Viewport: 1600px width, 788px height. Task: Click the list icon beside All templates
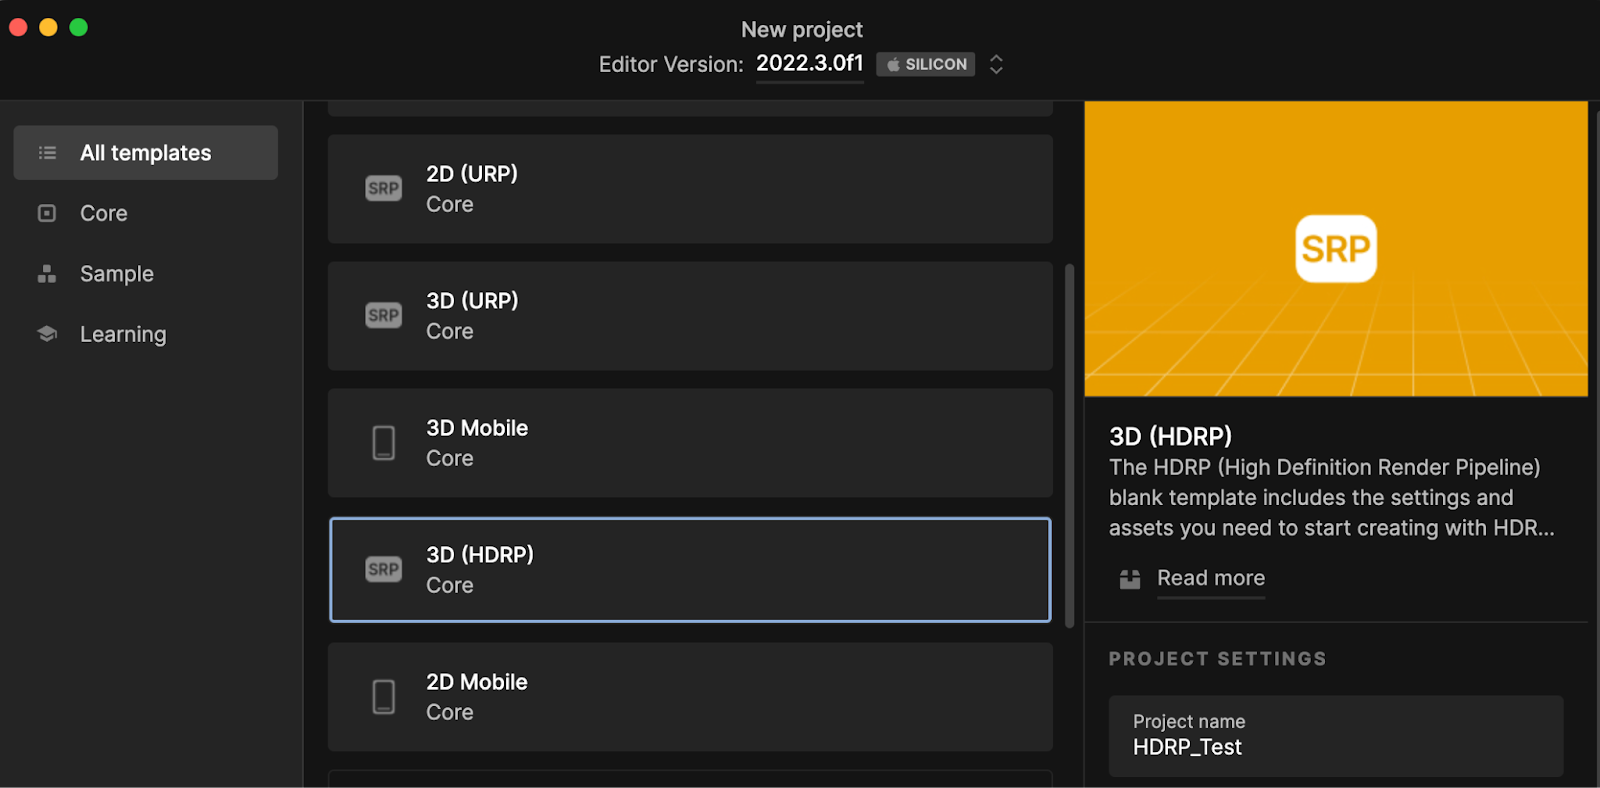pos(47,153)
